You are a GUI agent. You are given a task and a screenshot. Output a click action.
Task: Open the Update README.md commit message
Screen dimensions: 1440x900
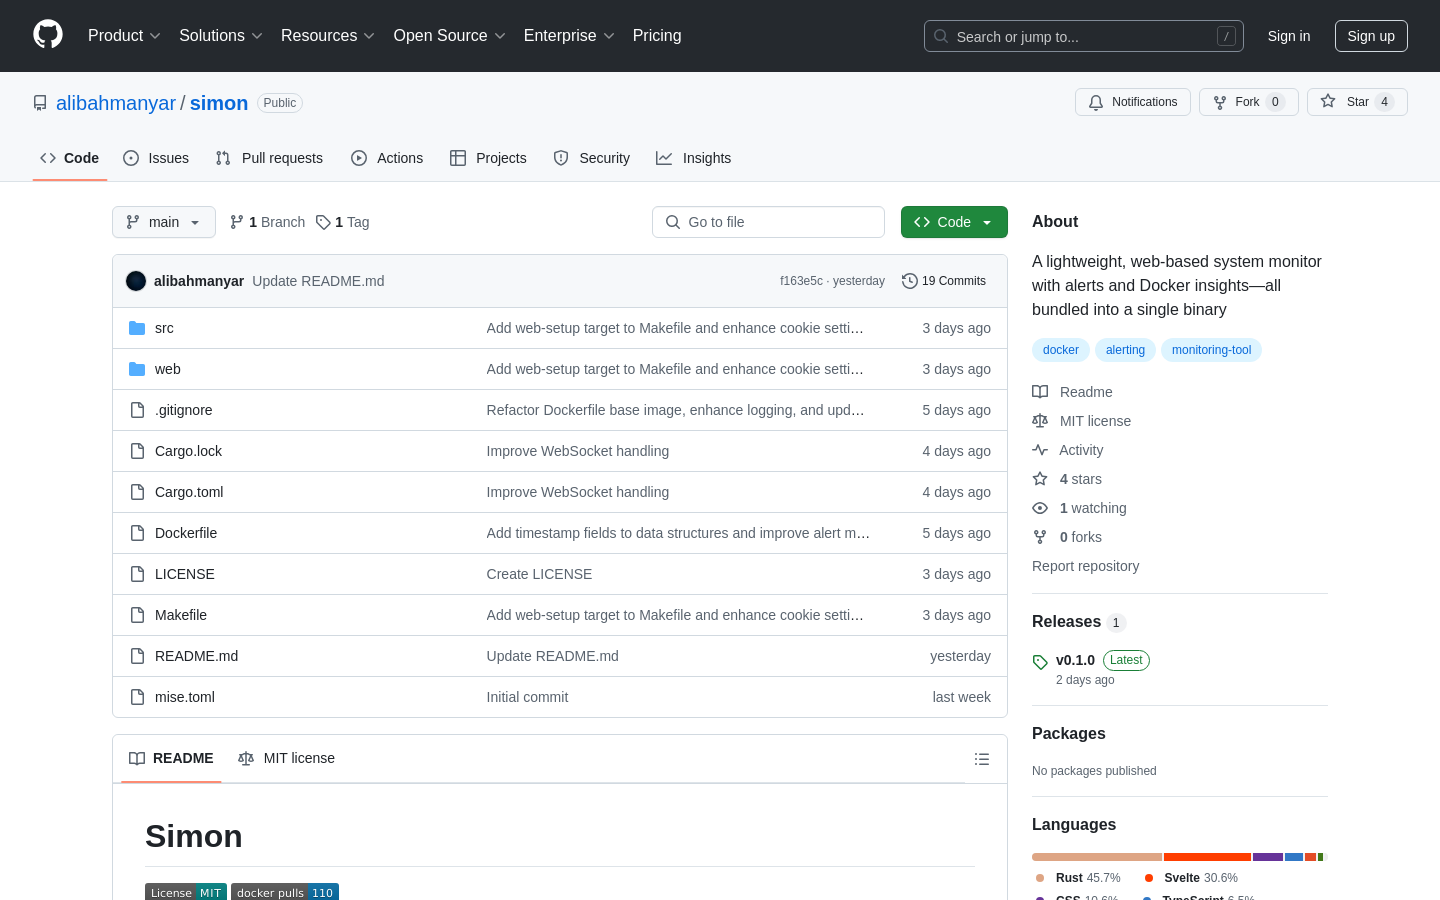[318, 281]
